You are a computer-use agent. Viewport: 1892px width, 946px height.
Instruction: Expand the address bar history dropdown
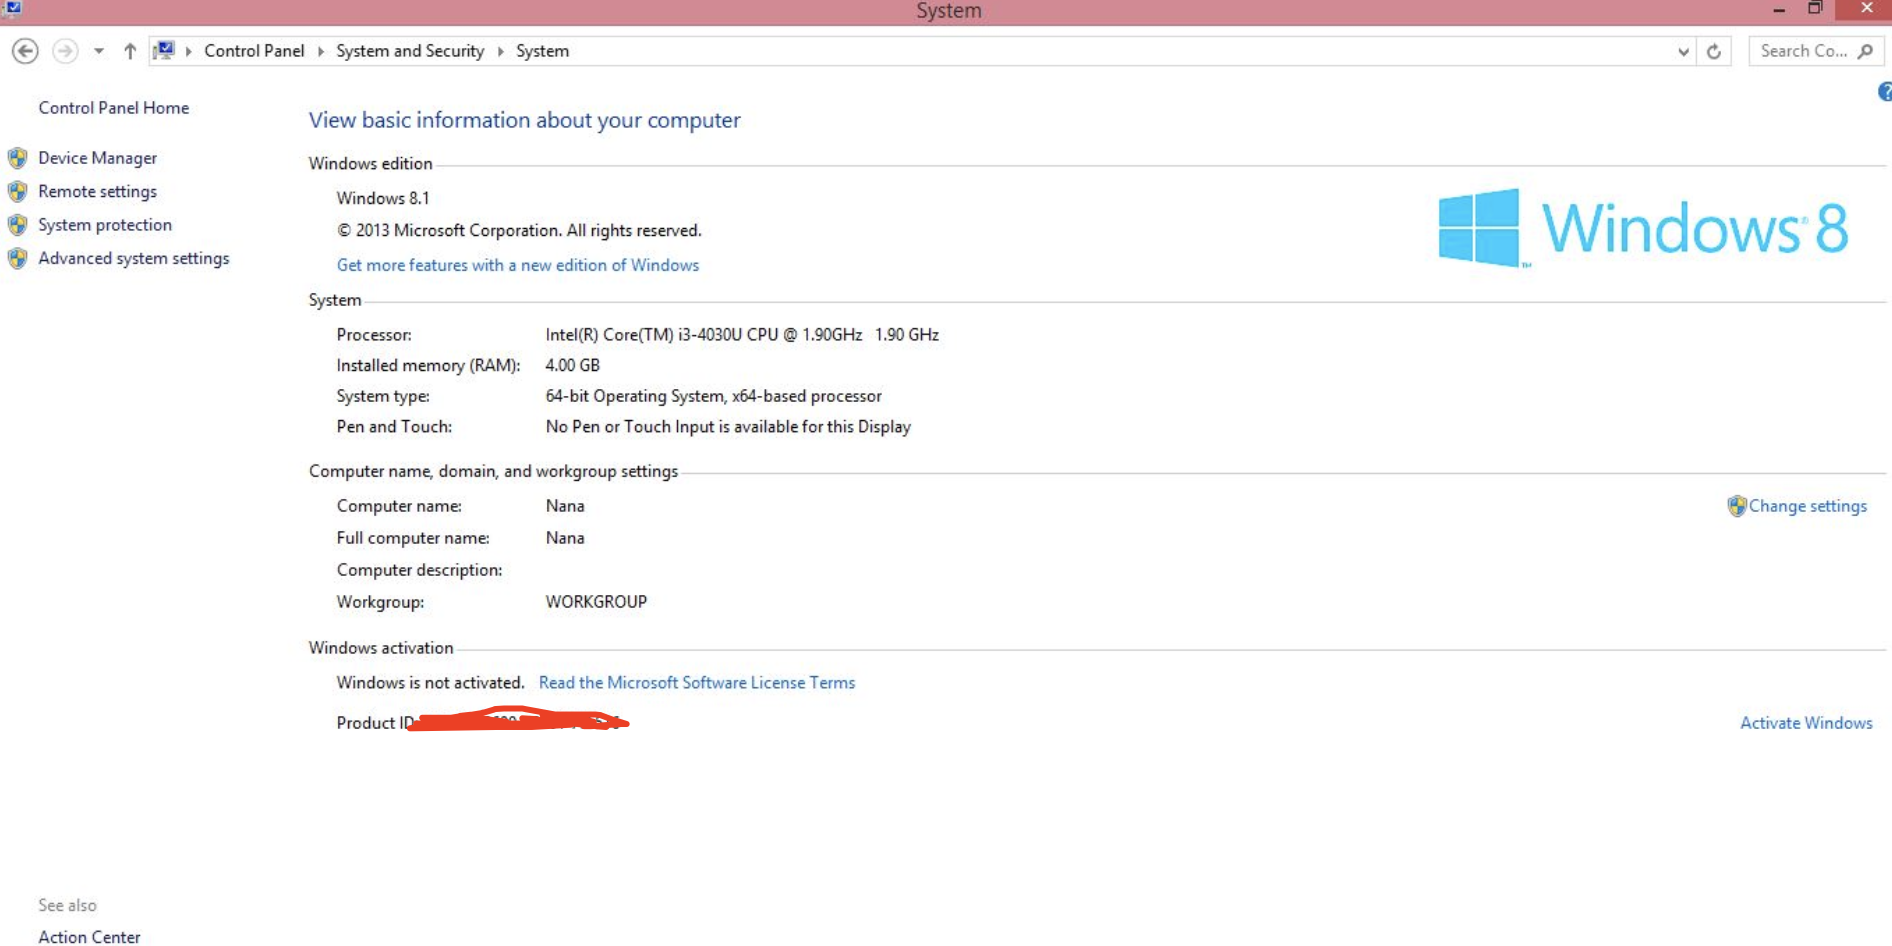point(1683,51)
